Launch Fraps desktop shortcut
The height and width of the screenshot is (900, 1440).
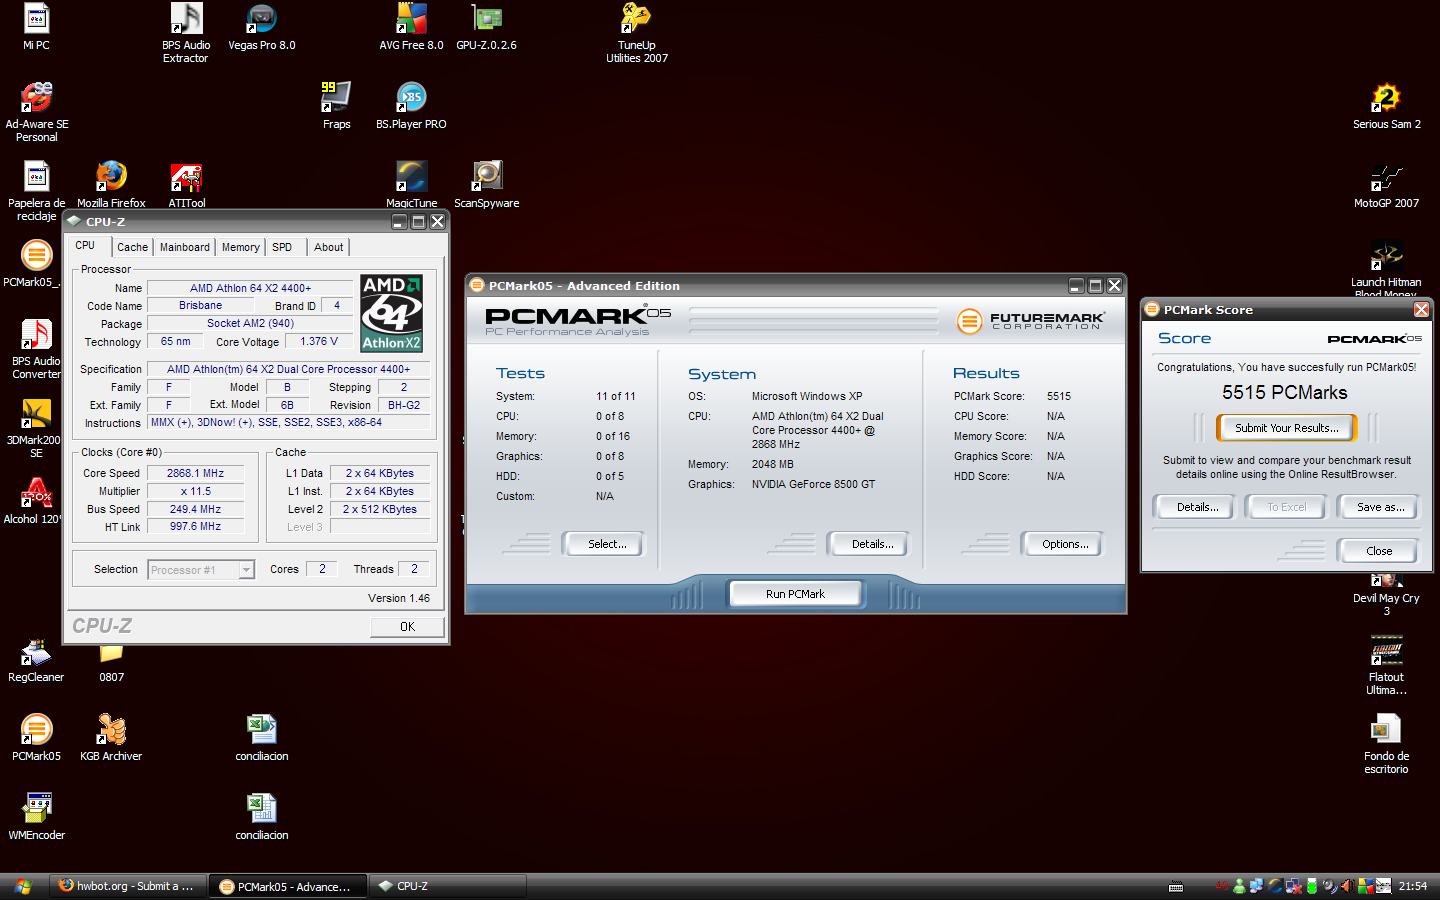pyautogui.click(x=336, y=106)
